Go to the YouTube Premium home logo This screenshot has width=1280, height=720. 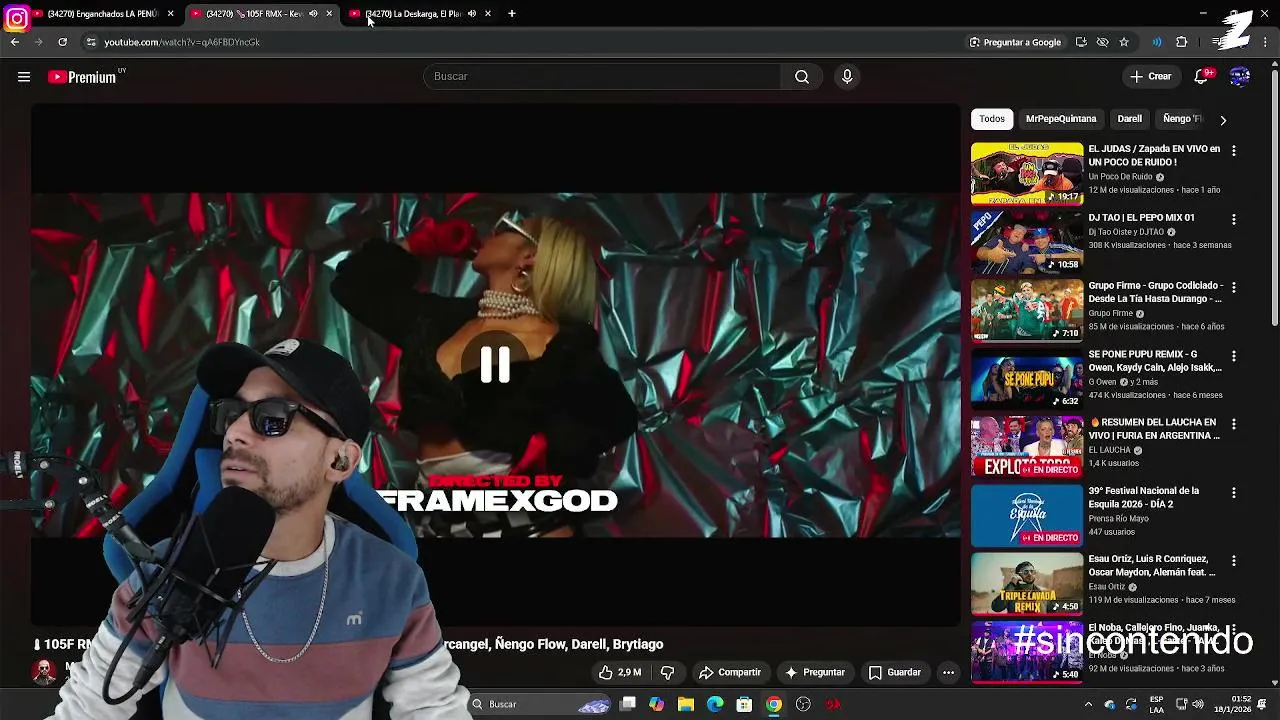point(83,77)
